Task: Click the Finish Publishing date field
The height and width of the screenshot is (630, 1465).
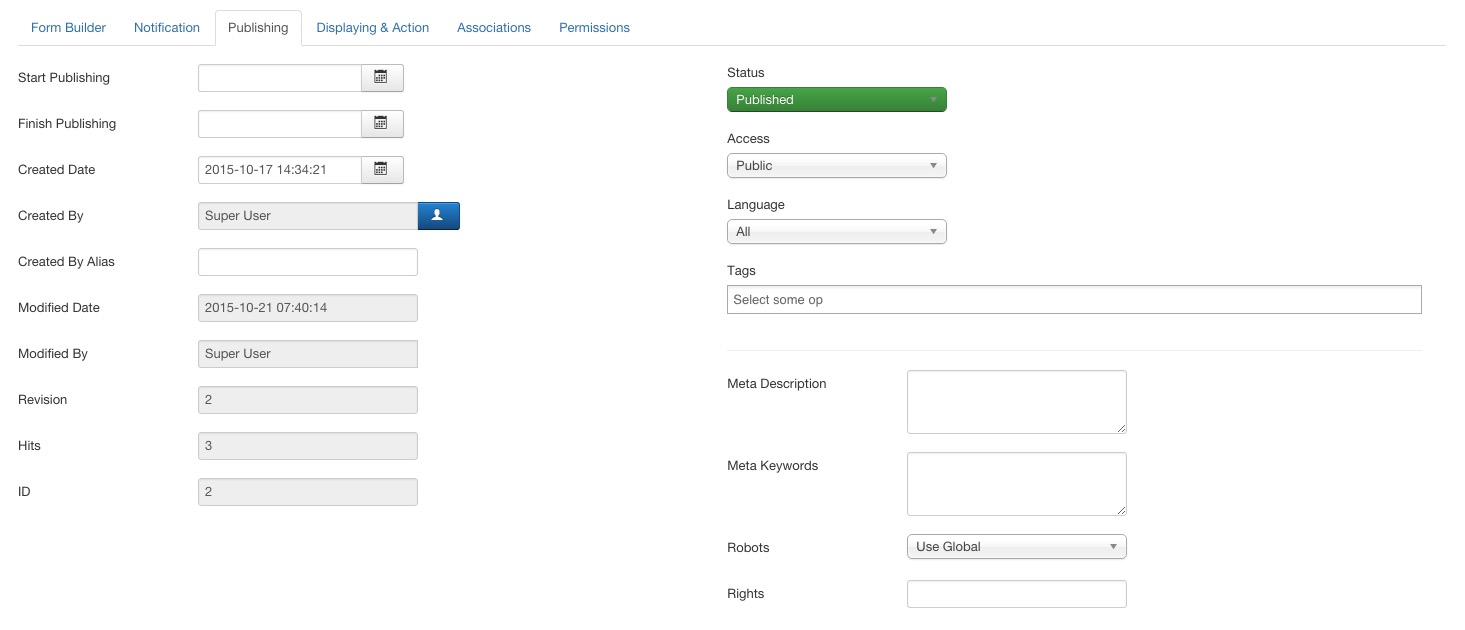Action: pyautogui.click(x=280, y=124)
